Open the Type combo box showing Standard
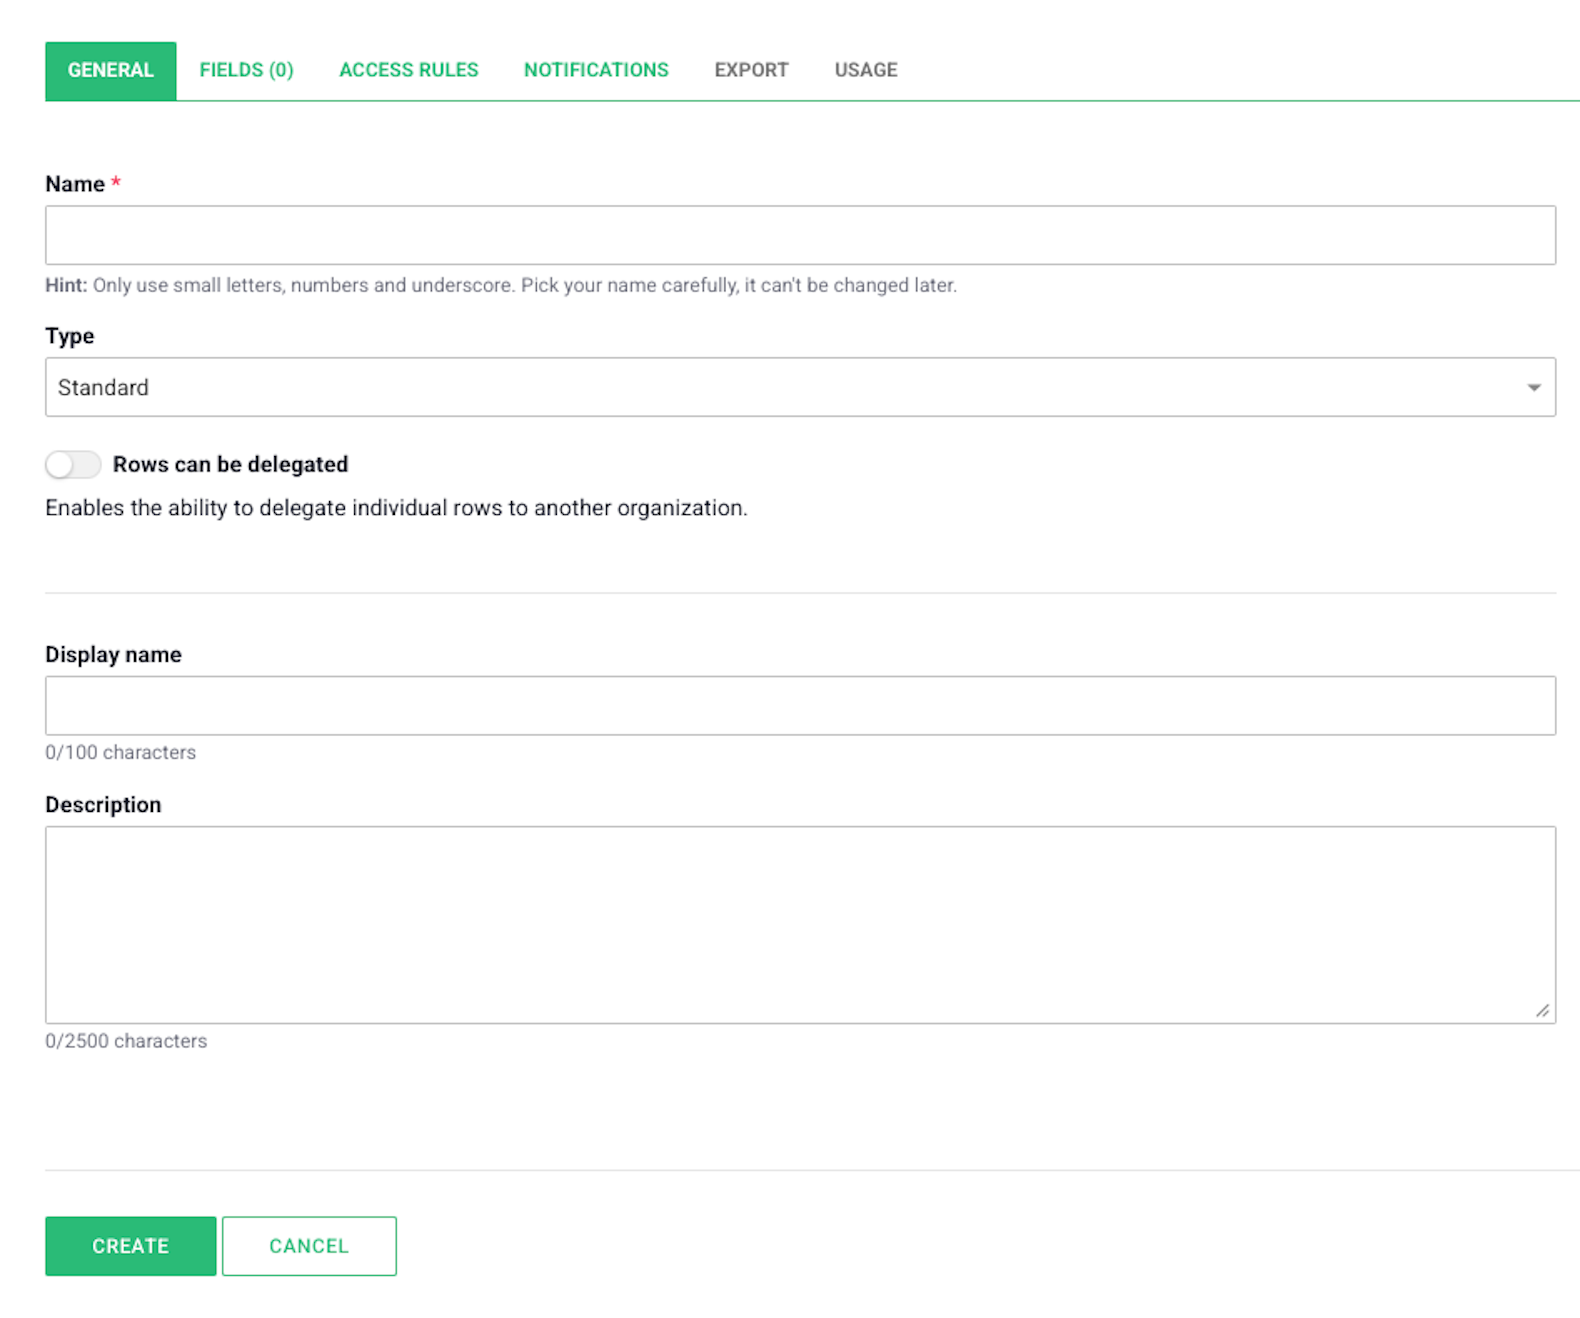The image size is (1580, 1318). (x=800, y=387)
